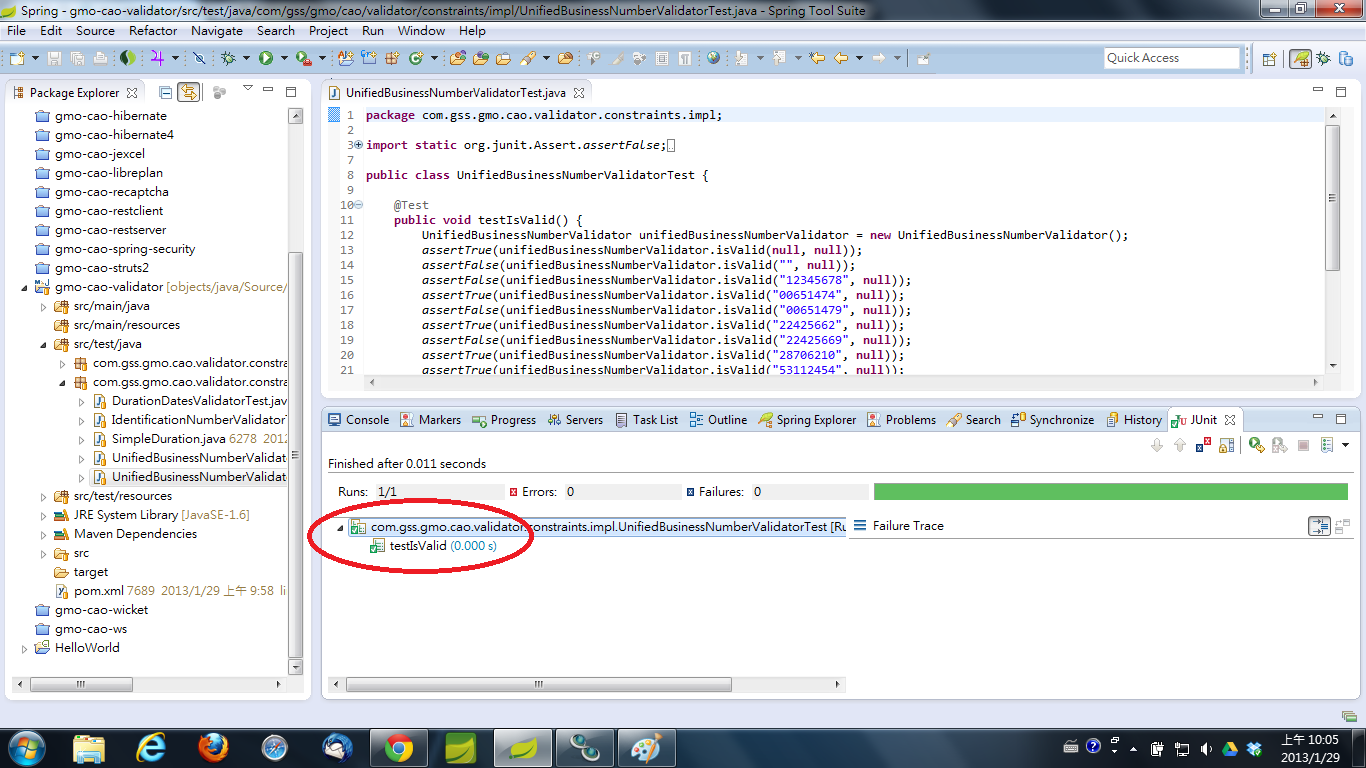Maximize the editor area
The width and height of the screenshot is (1366, 768).
1342,91
